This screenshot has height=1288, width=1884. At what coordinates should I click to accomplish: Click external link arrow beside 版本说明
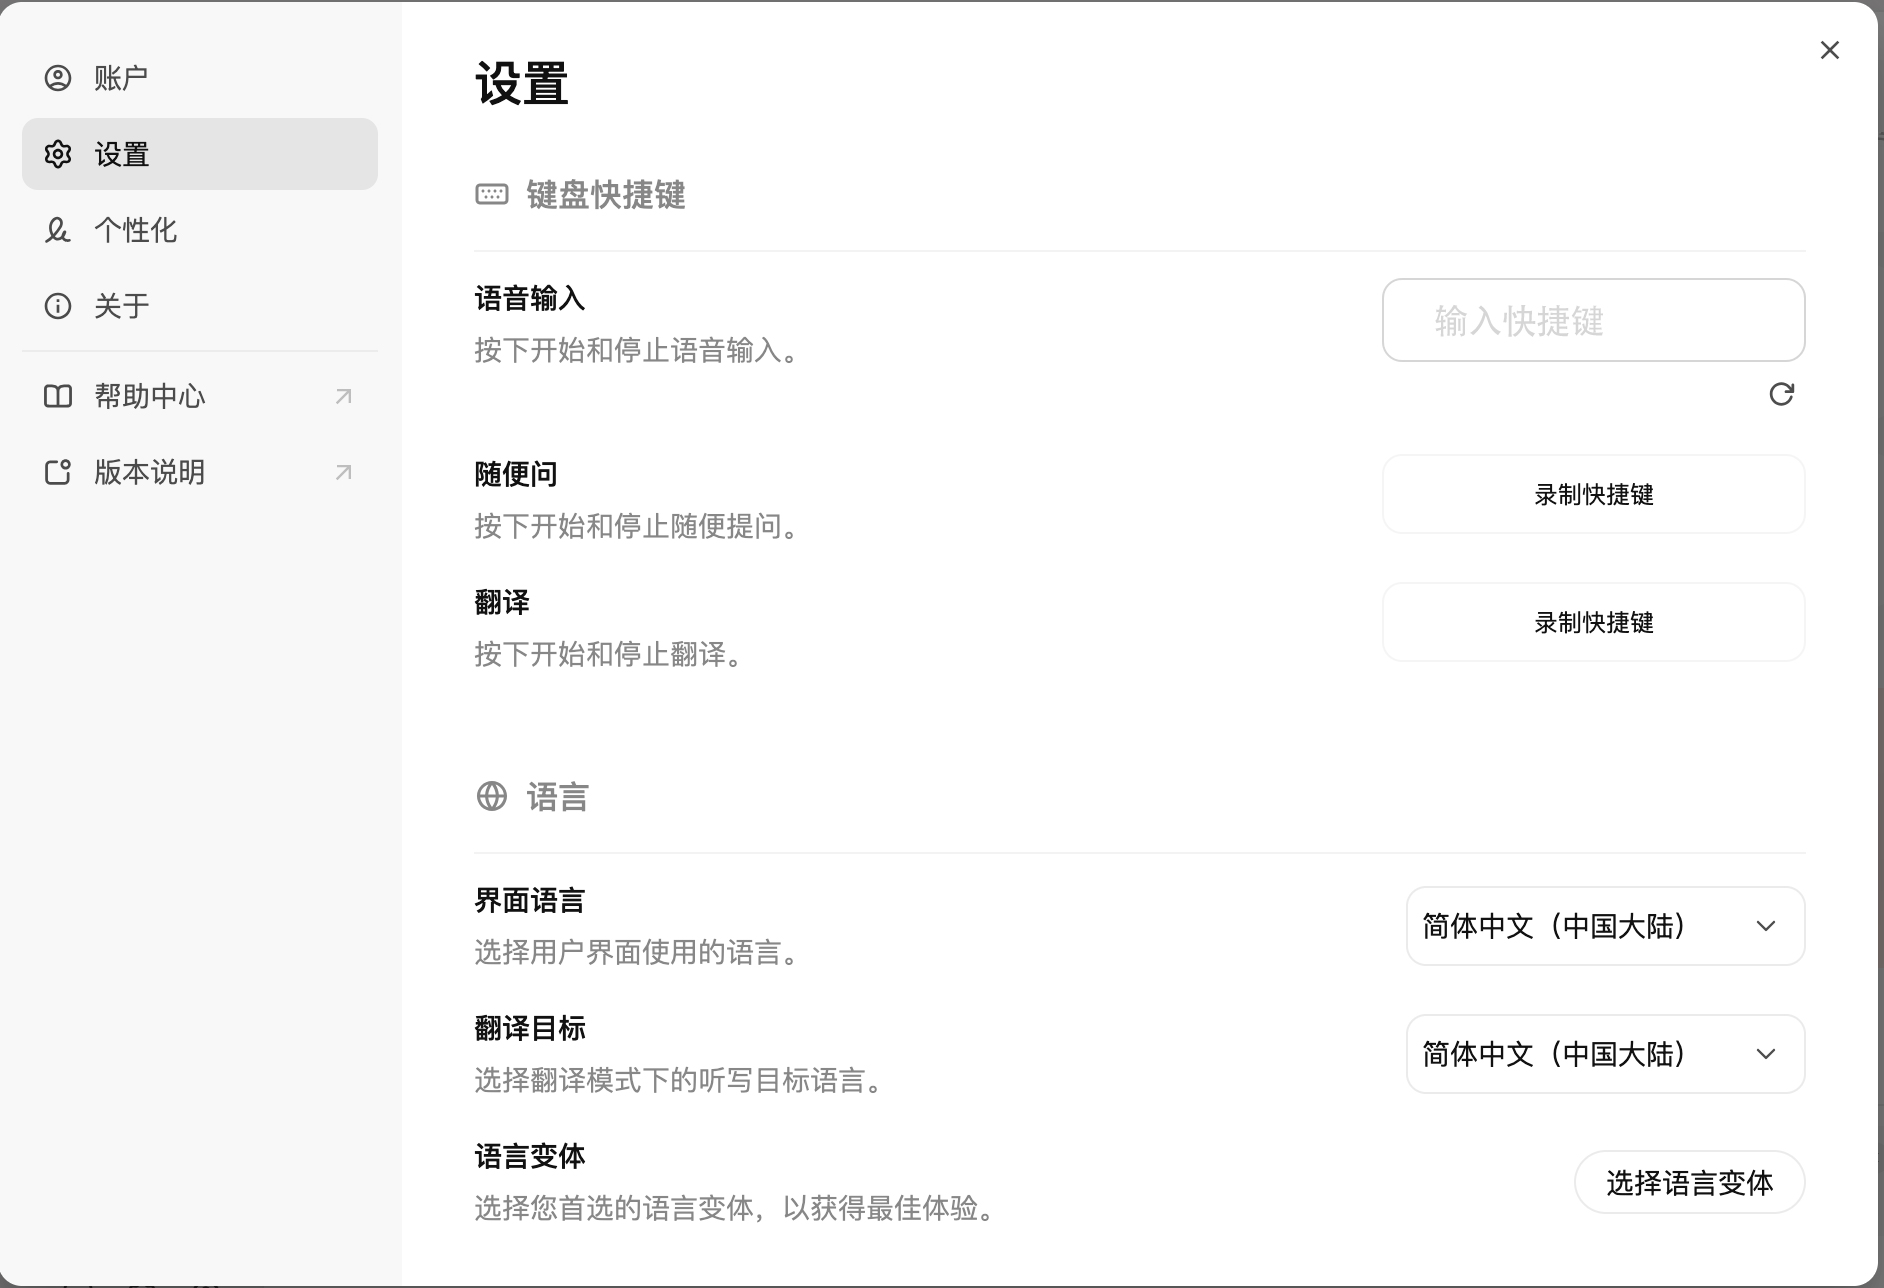click(x=343, y=472)
